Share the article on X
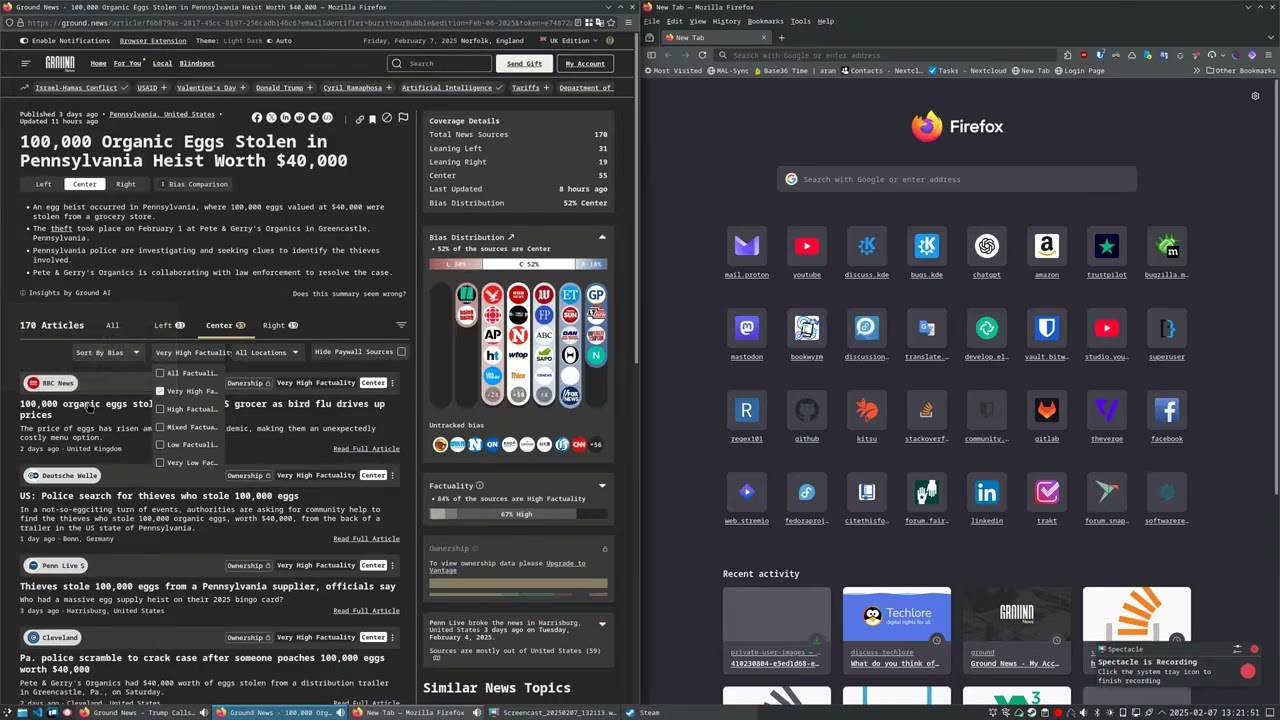 271,118
